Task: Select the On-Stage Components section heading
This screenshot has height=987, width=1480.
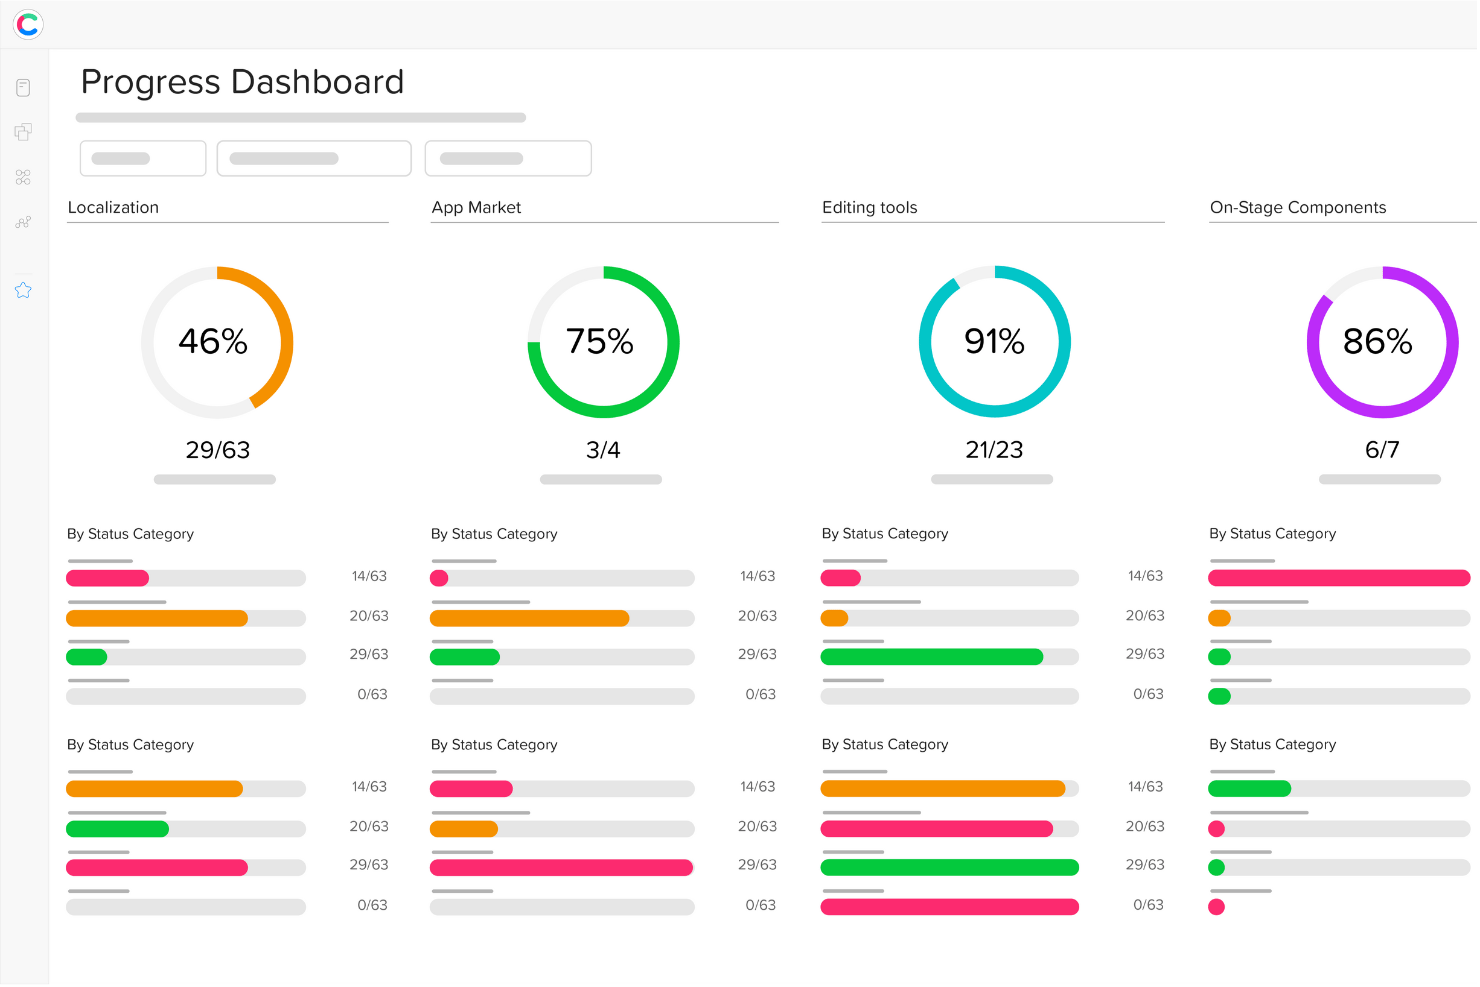Action: click(x=1298, y=207)
